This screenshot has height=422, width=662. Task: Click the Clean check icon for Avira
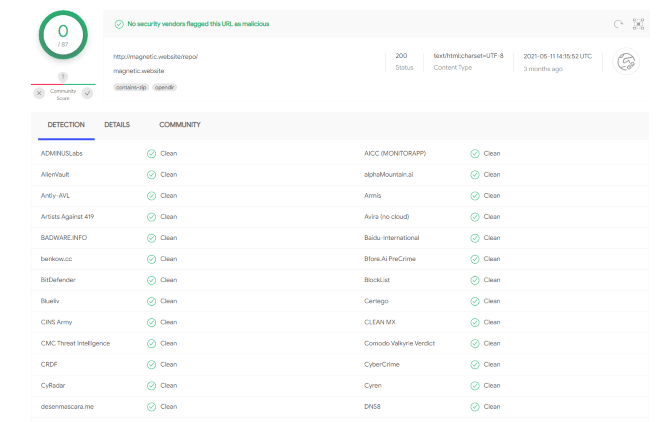coord(475,217)
